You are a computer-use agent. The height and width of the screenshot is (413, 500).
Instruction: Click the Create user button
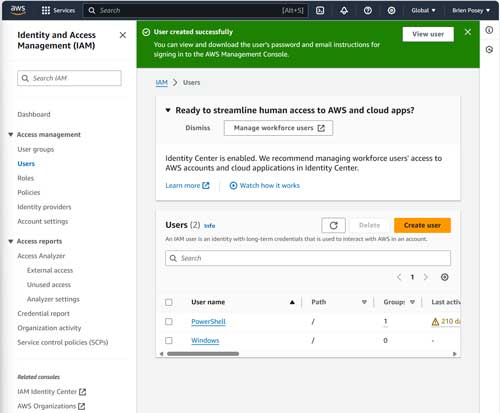(x=422, y=225)
